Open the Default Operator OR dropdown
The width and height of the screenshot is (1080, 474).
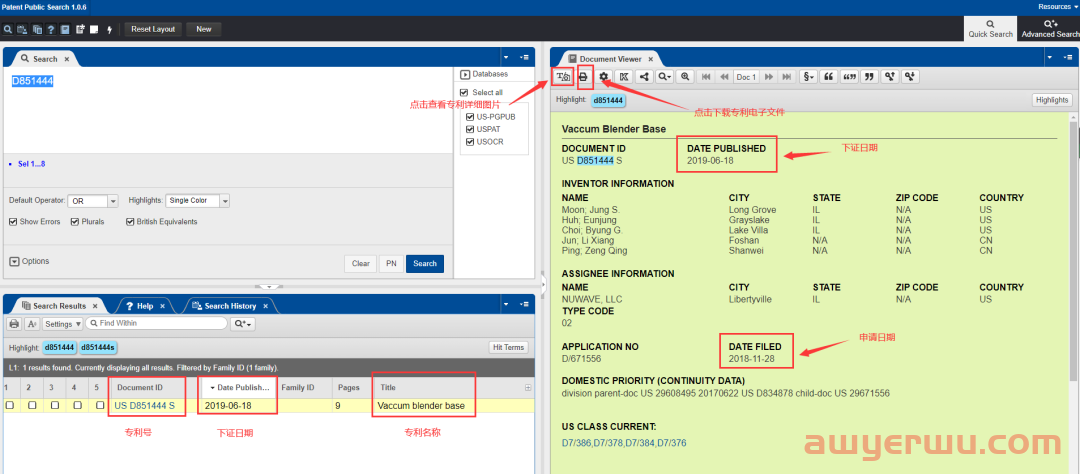click(x=92, y=201)
